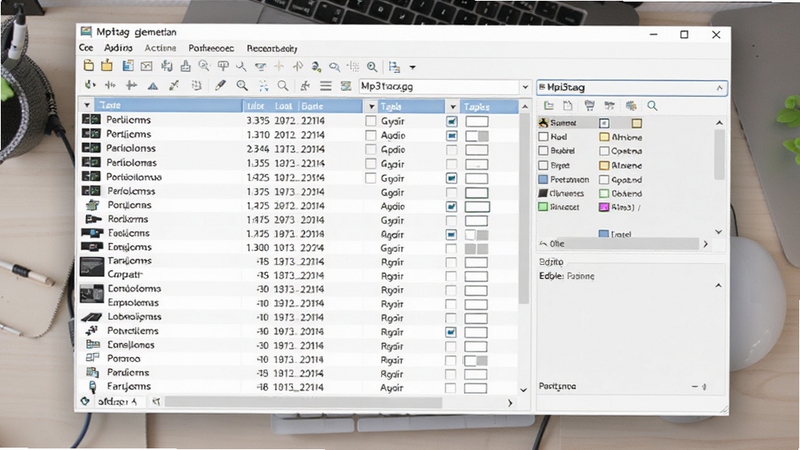800x450 pixels.
Task: Open the Receorbaeky menu
Action: [x=272, y=48]
